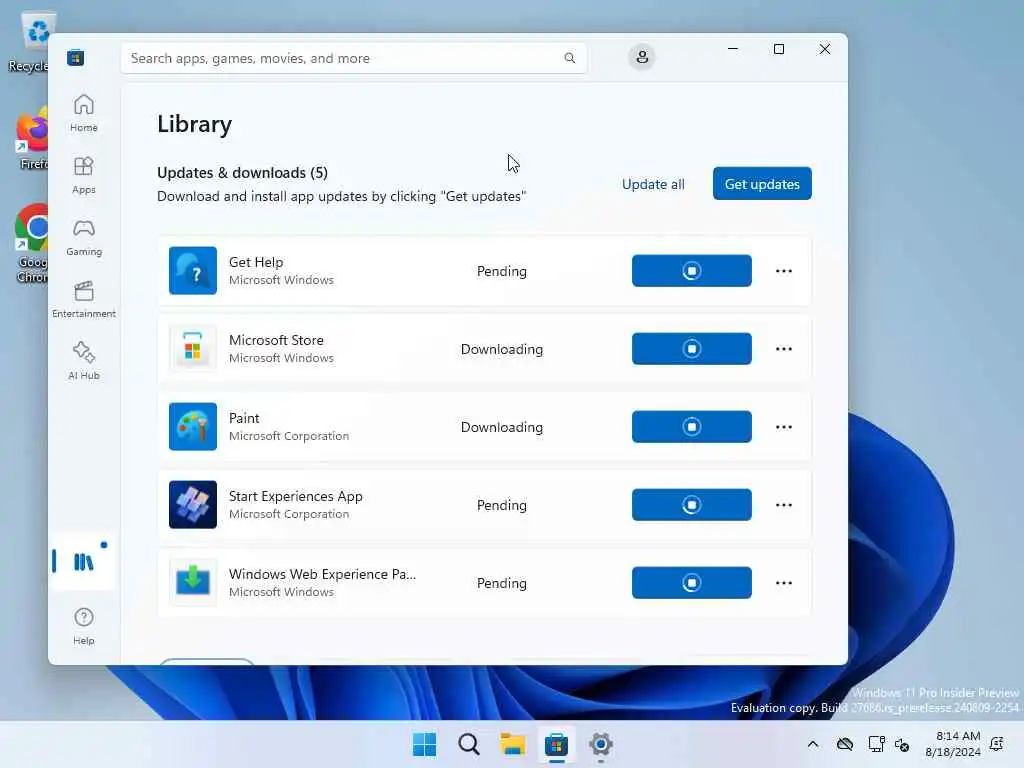This screenshot has width=1024, height=768.
Task: Click the search magnifier icon in search box
Action: (569, 58)
